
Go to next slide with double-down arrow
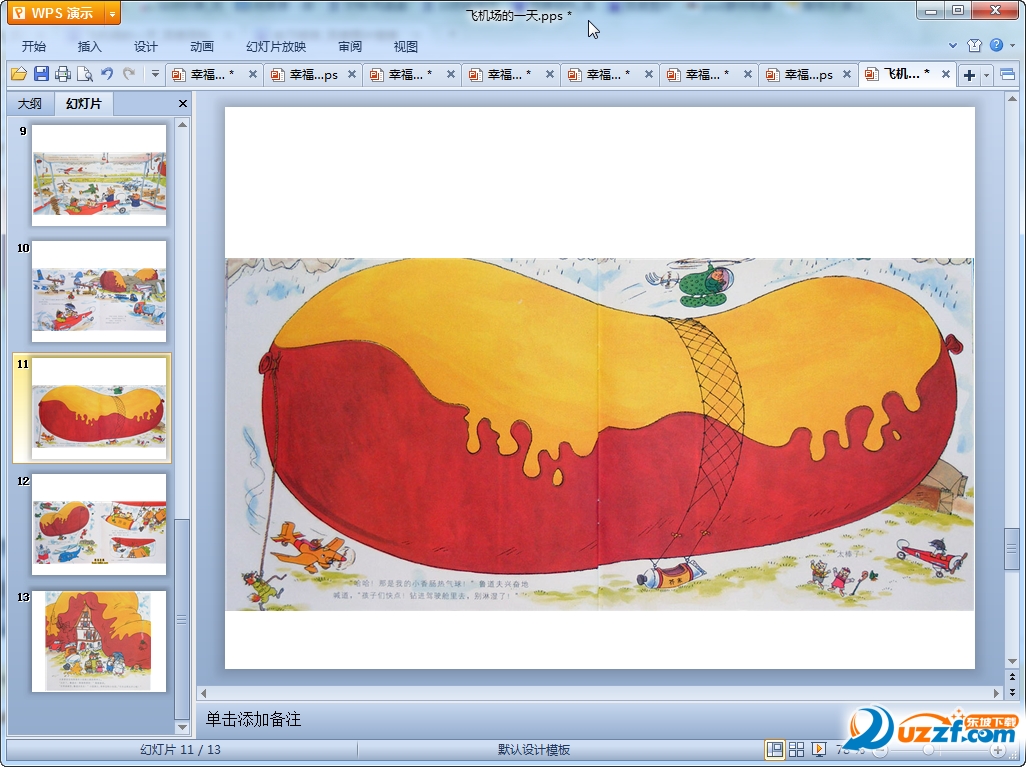pyautogui.click(x=1012, y=691)
